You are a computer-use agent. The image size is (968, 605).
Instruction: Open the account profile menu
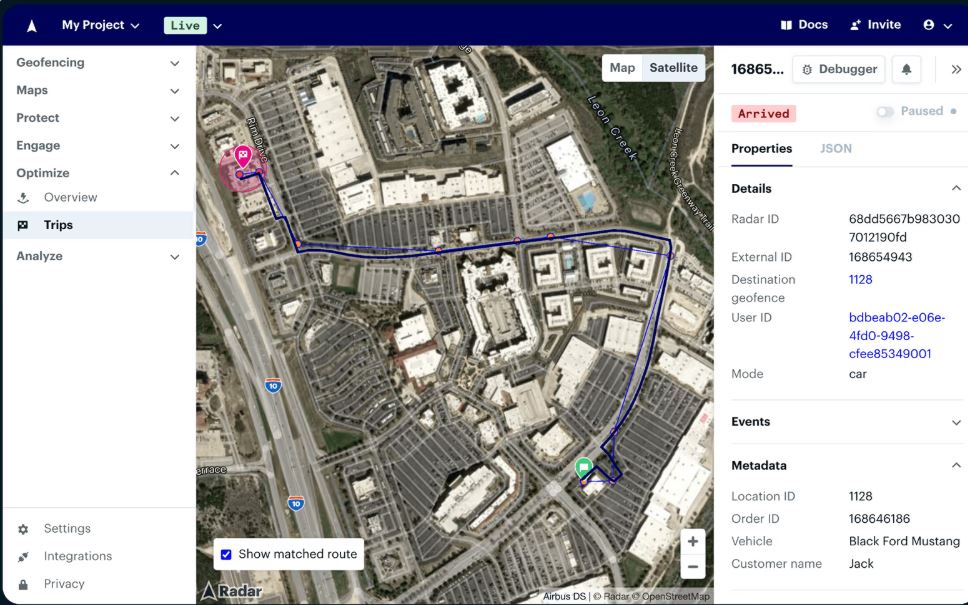click(937, 25)
